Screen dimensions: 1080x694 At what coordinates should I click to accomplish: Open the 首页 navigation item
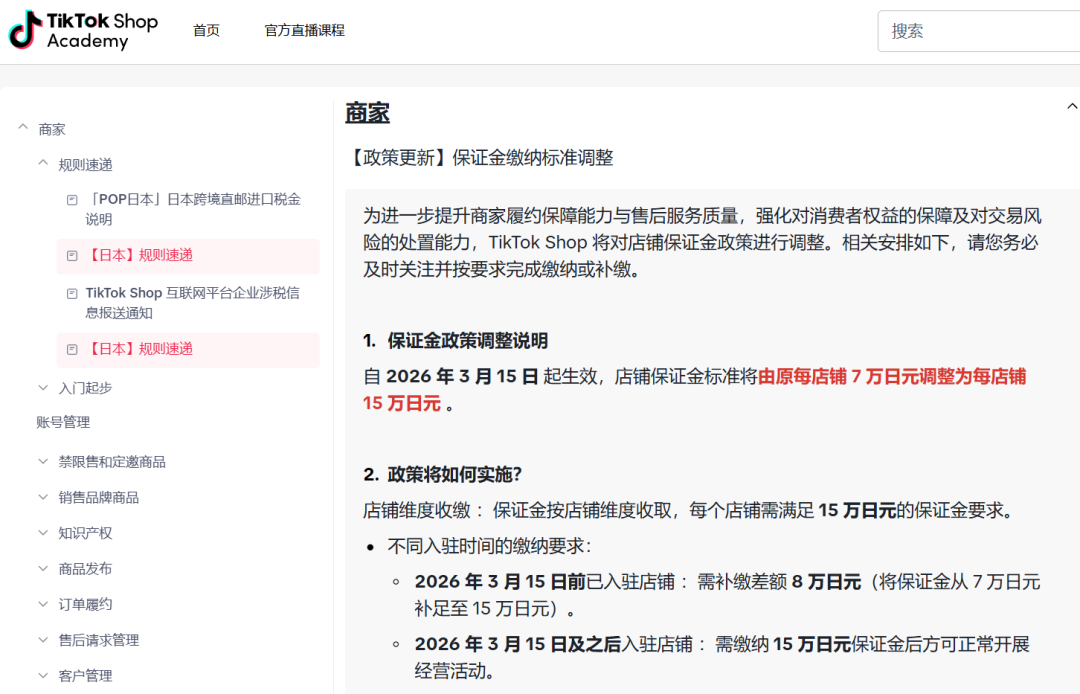pos(206,30)
